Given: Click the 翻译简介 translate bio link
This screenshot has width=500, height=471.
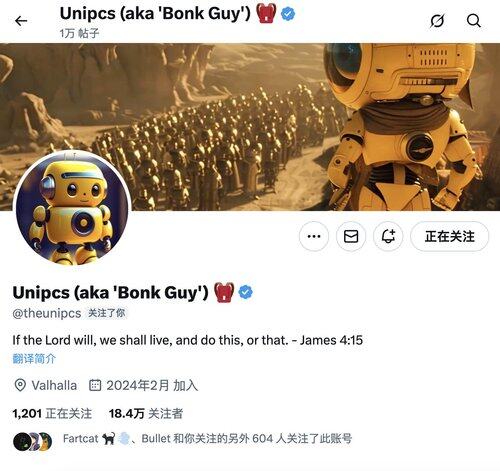Looking at the screenshot, I should [34, 359].
